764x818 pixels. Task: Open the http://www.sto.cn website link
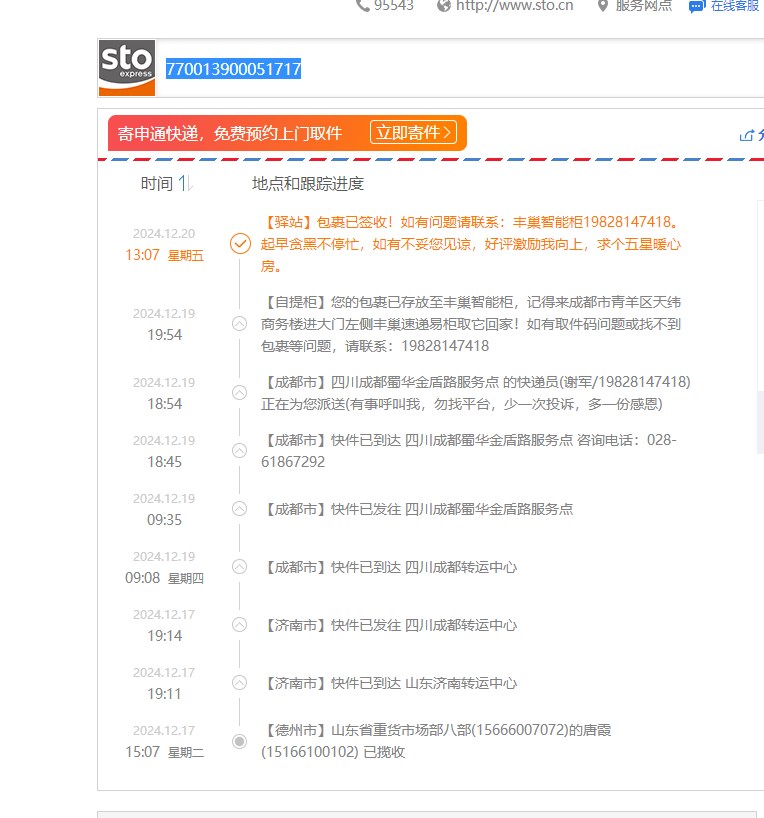point(515,6)
